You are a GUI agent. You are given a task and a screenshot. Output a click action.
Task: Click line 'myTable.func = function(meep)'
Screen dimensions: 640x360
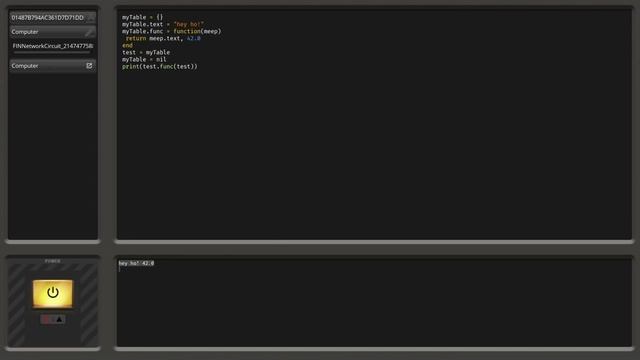[x=171, y=31]
